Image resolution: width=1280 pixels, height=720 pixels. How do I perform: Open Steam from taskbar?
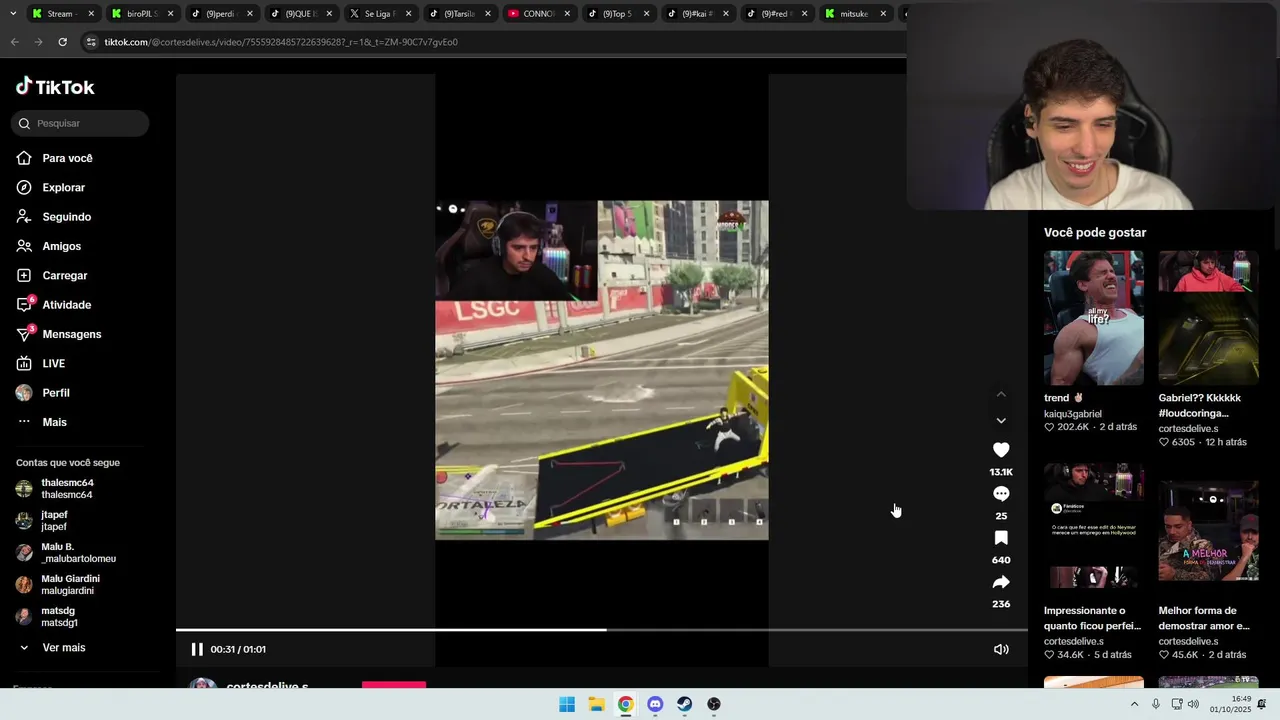click(x=684, y=704)
